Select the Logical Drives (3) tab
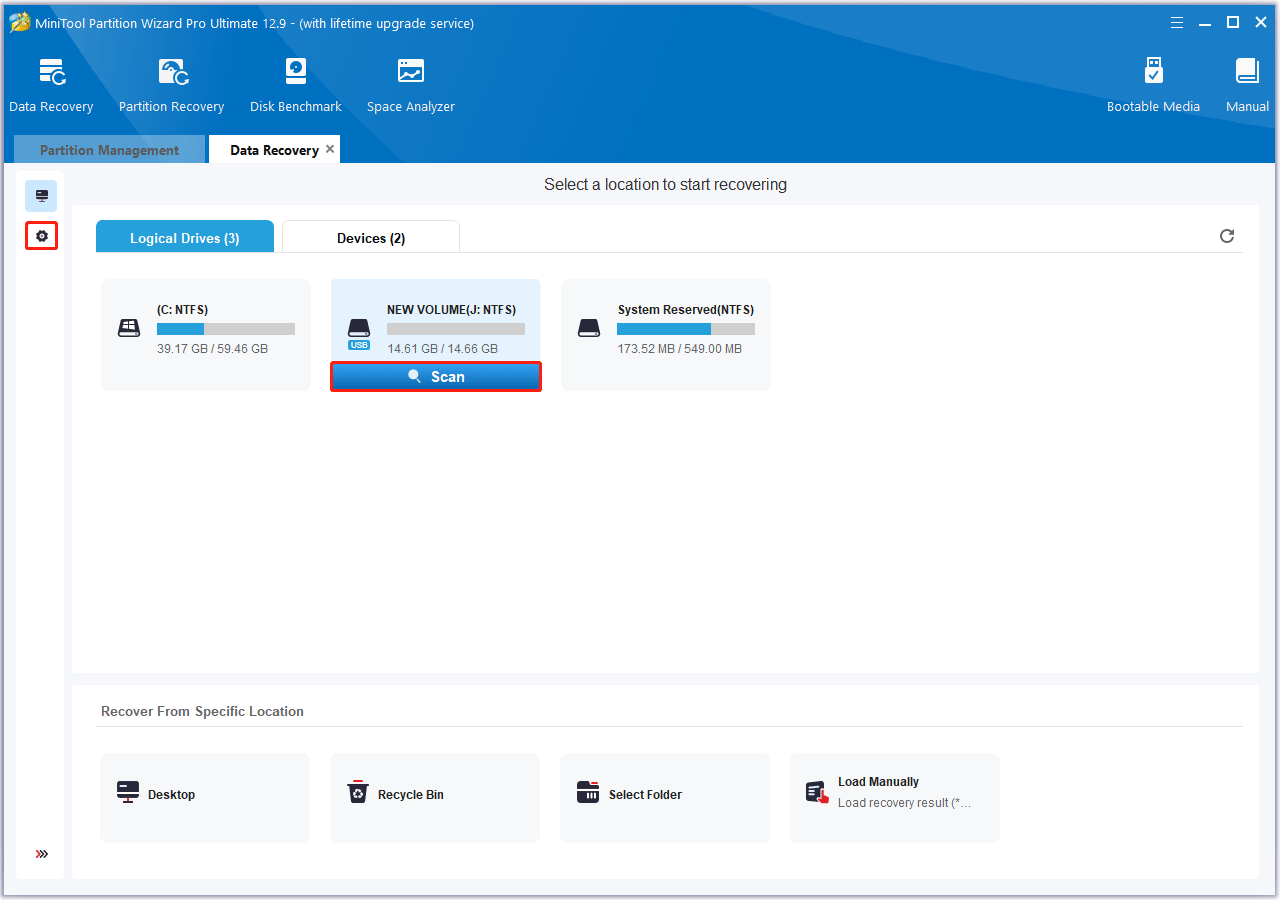The width and height of the screenshot is (1280, 901). 185,237
